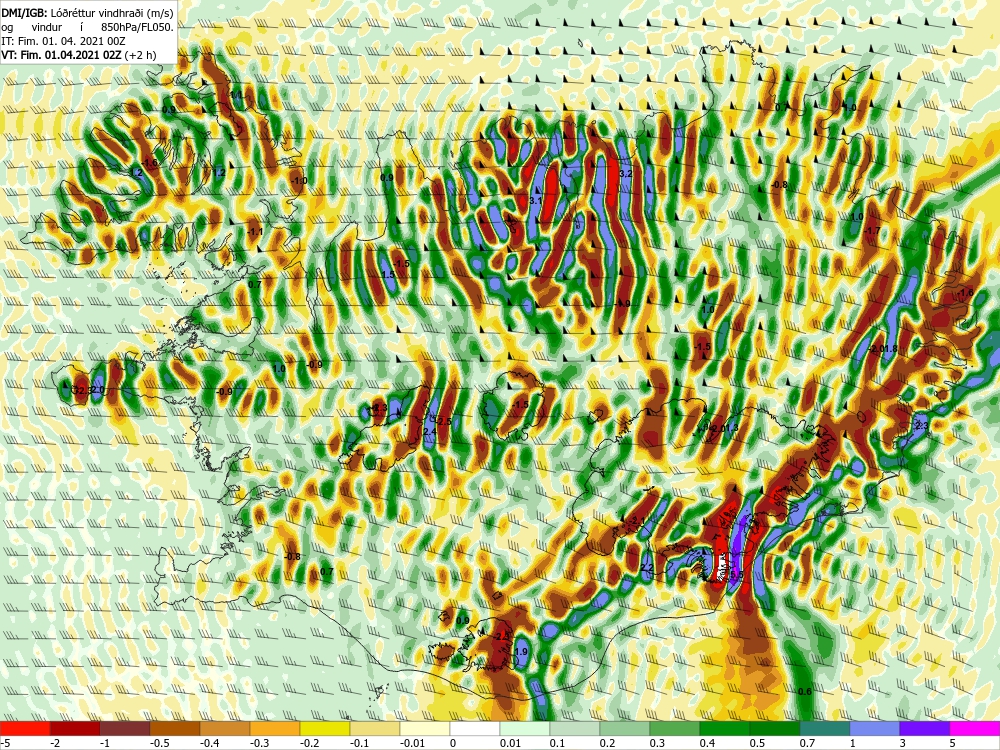The width and height of the screenshot is (1000, 750).
Task: Click the -1.7 value label on the map
Action: 872,230
